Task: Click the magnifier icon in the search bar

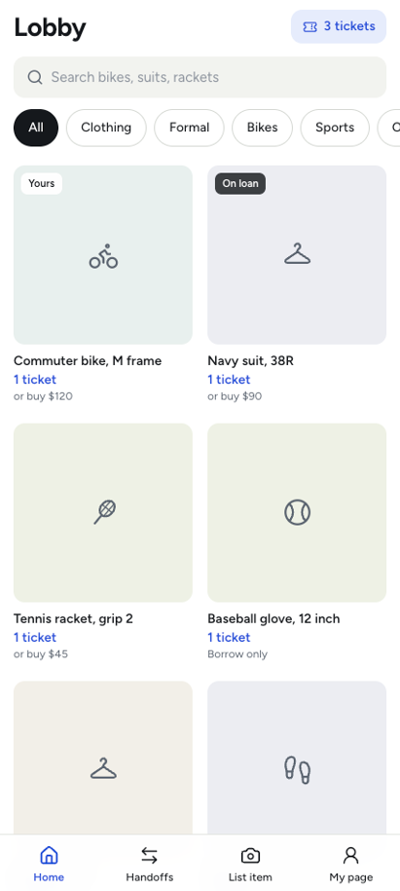Action: tap(35, 77)
